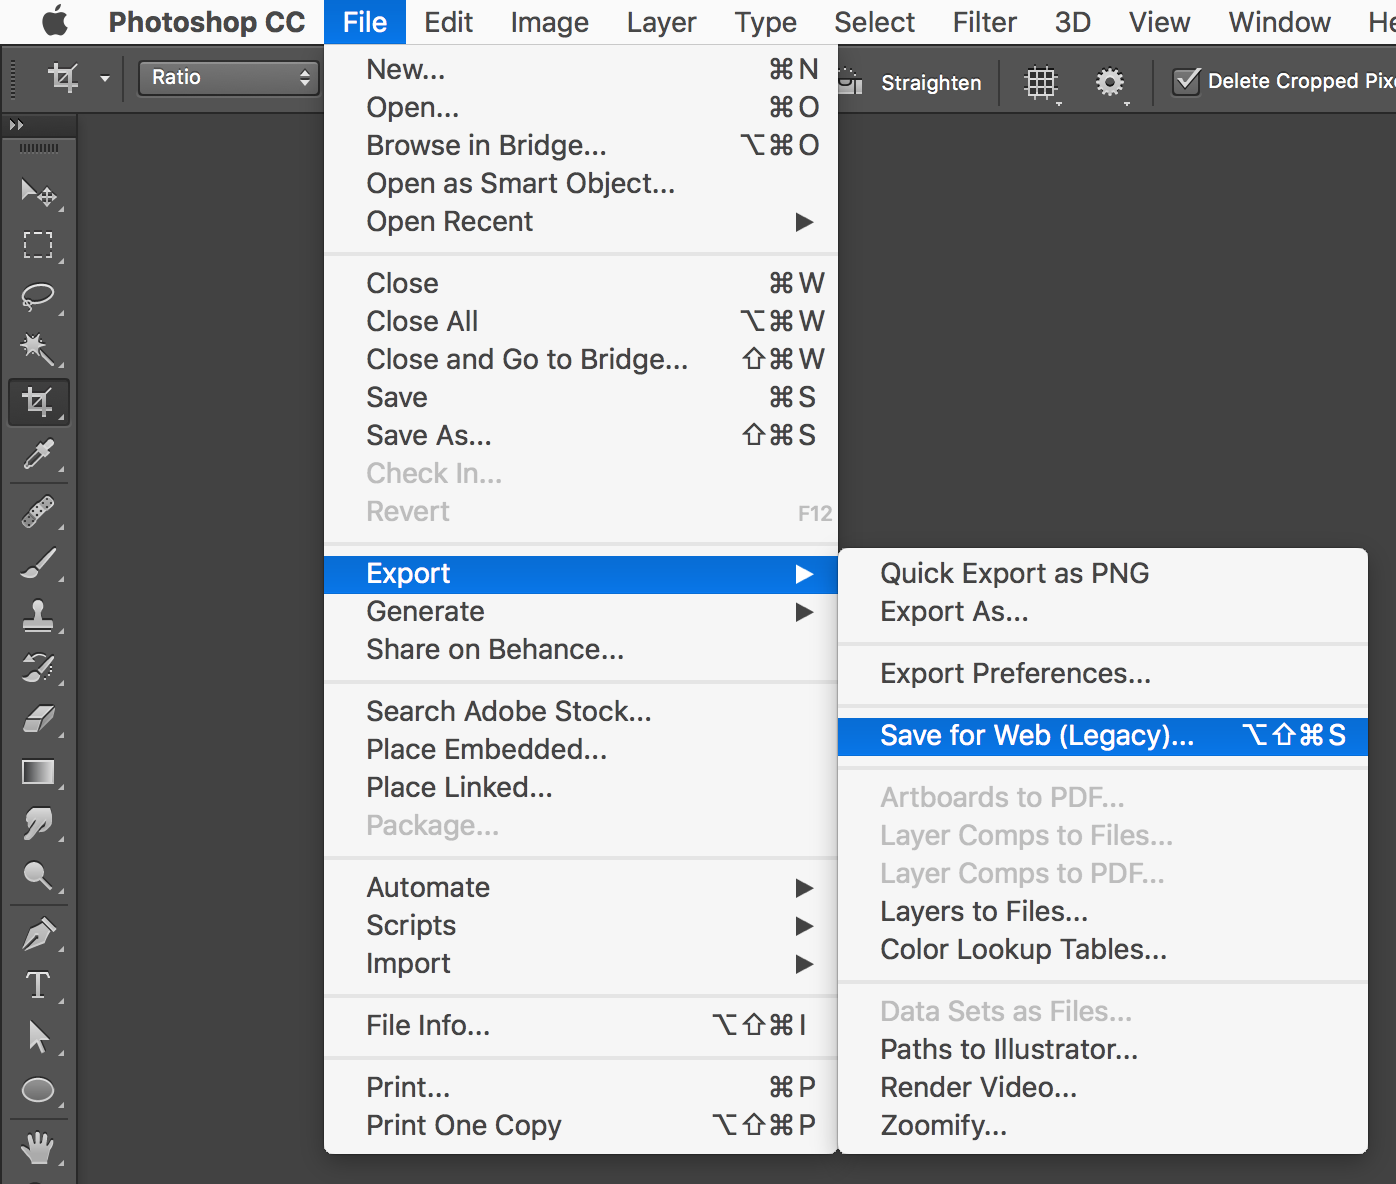Open the Ratio preset dropdown
Viewport: 1396px width, 1184px height.
(x=229, y=77)
